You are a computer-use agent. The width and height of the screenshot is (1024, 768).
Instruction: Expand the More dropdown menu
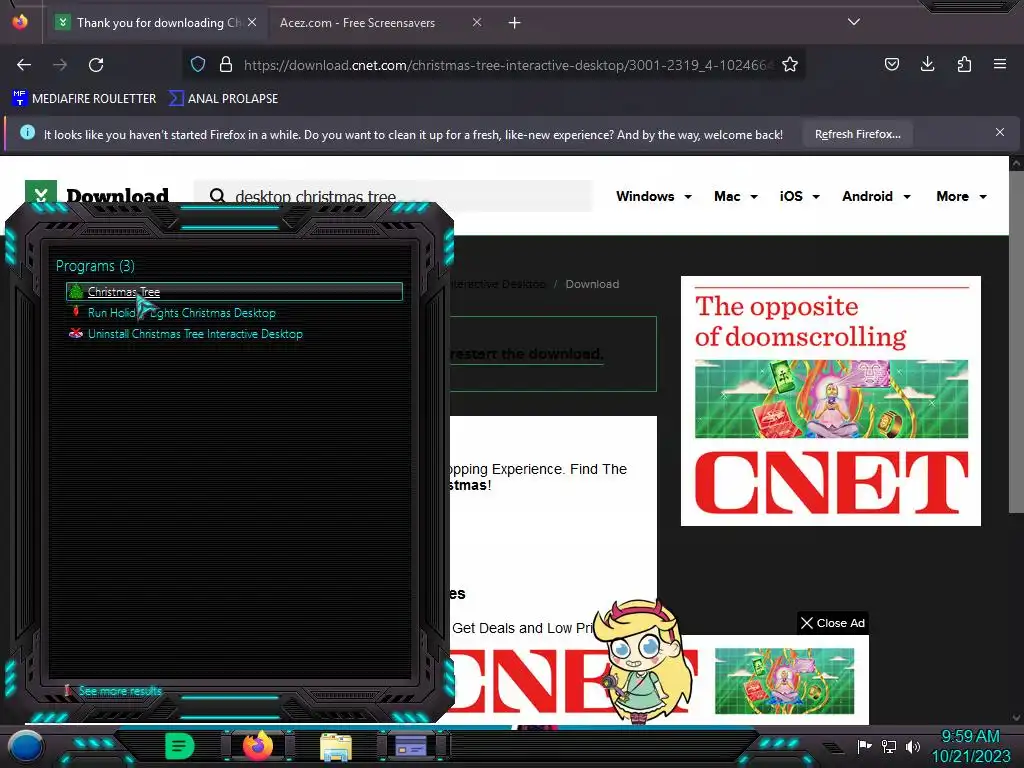[x=961, y=197]
